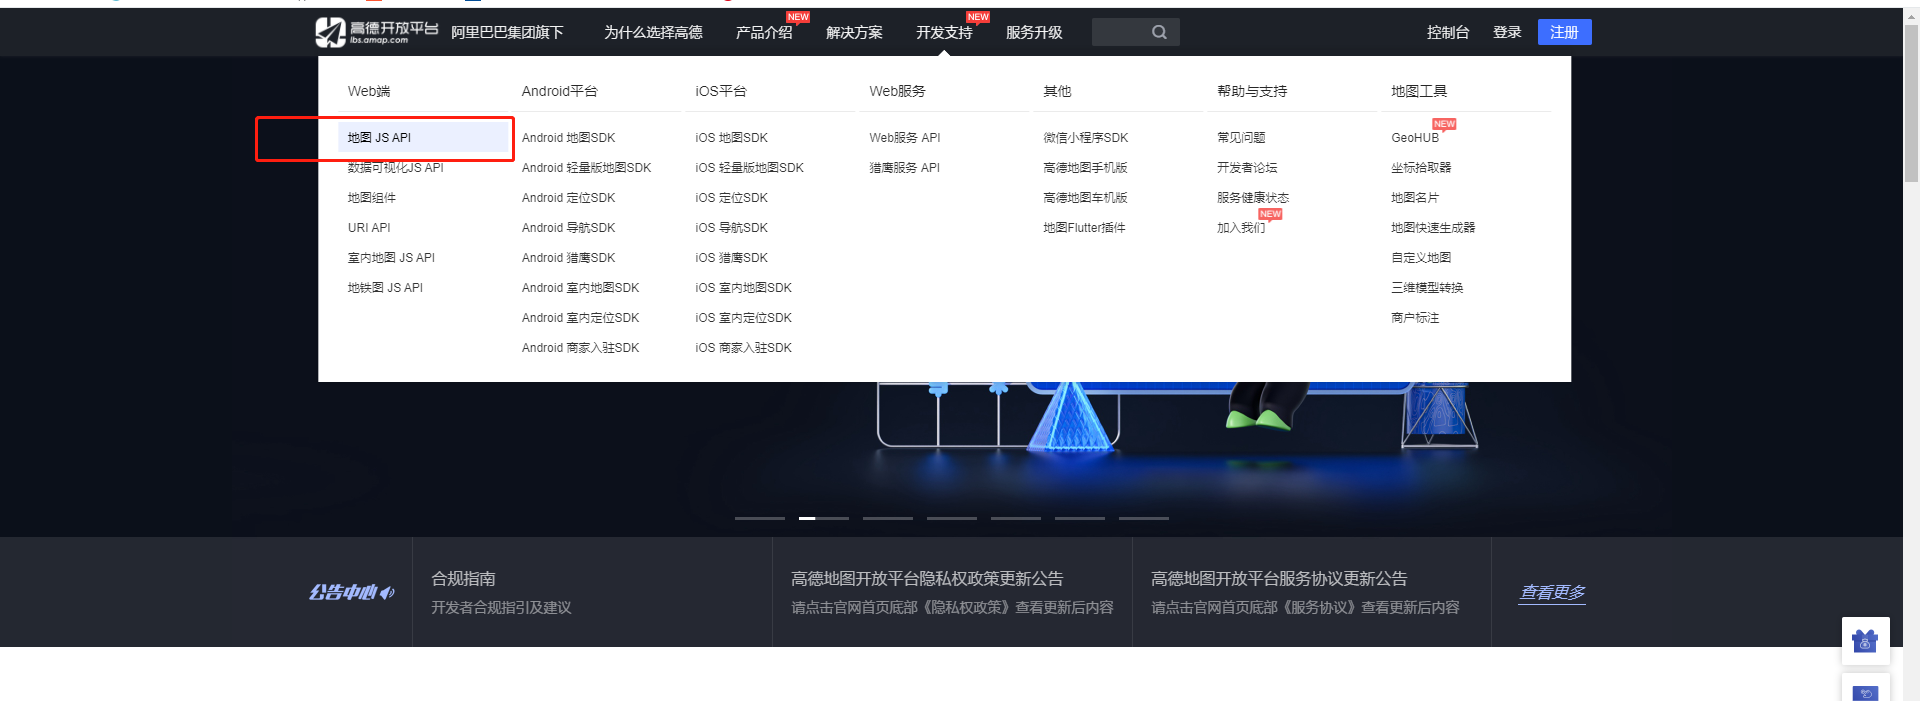Open the 产品介绍 menu

[x=764, y=33]
